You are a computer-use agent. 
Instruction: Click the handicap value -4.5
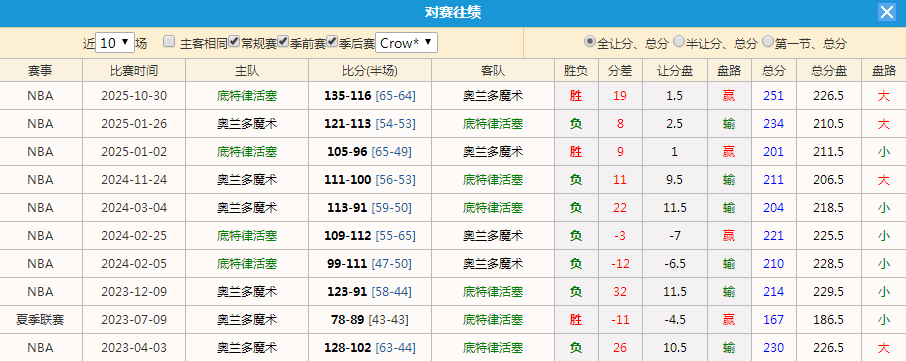(x=675, y=319)
